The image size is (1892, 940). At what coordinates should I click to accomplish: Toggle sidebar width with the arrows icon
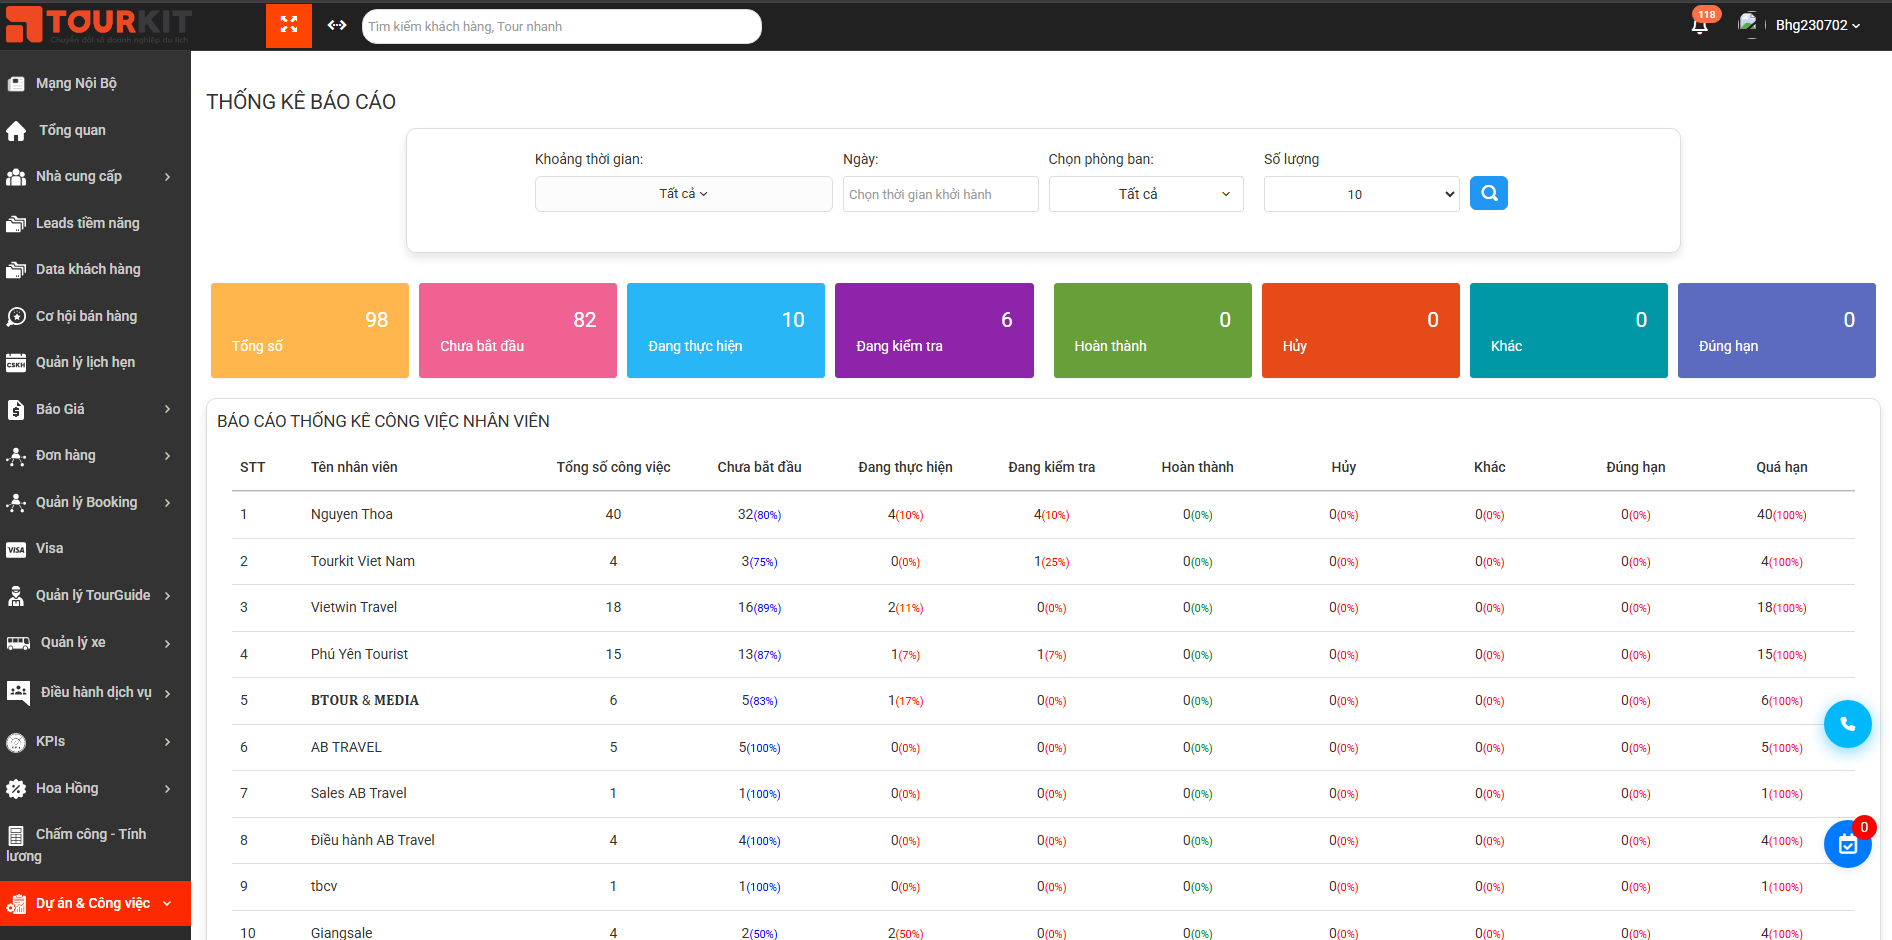(337, 25)
